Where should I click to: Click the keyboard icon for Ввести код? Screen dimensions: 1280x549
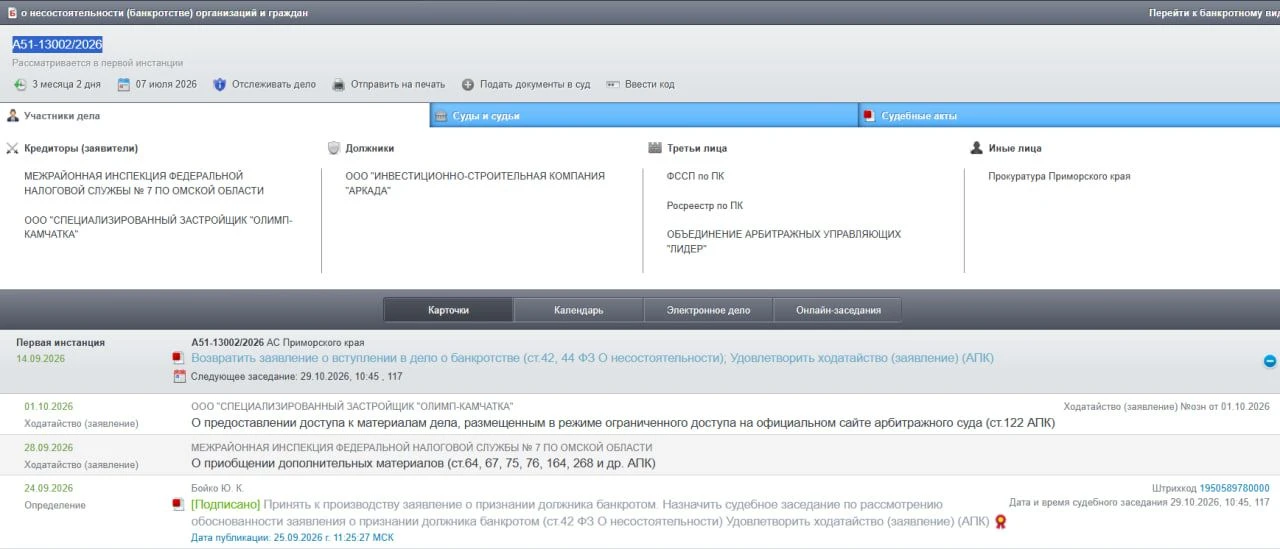point(613,84)
